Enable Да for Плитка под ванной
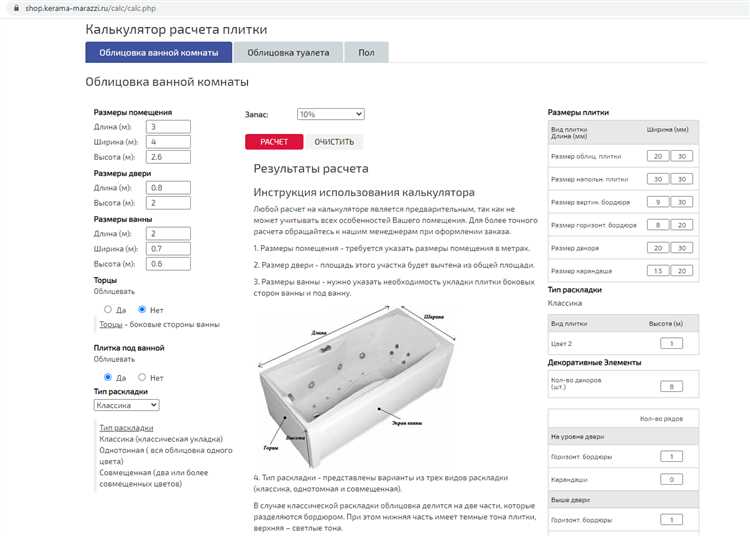 [108, 378]
